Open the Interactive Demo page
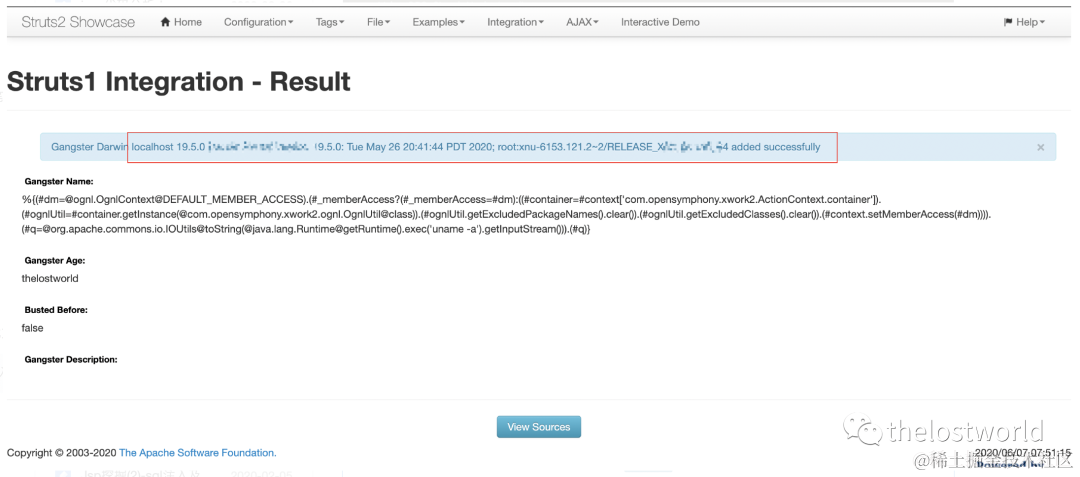Image resolution: width=1080 pixels, height=477 pixels. [660, 22]
